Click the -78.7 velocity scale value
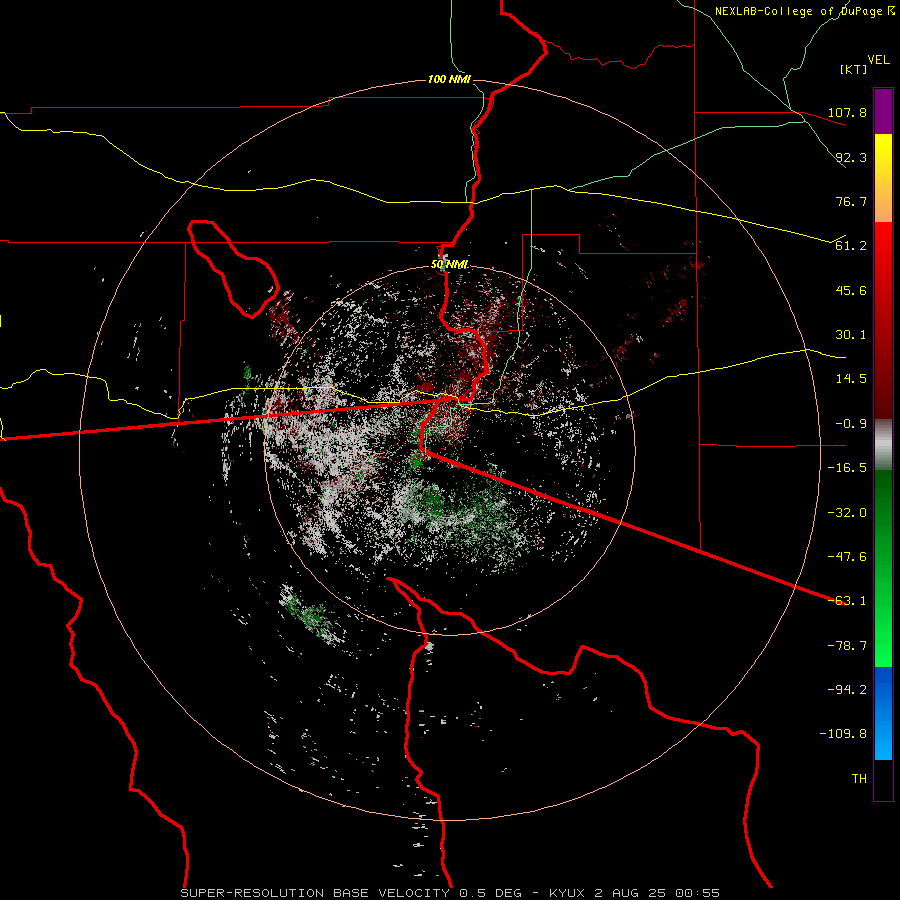This screenshot has width=900, height=900. coord(847,646)
